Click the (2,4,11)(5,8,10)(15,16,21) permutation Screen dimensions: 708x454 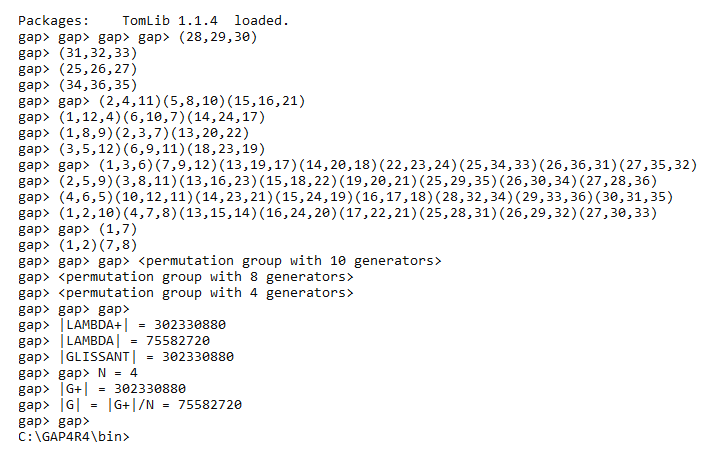coord(202,101)
